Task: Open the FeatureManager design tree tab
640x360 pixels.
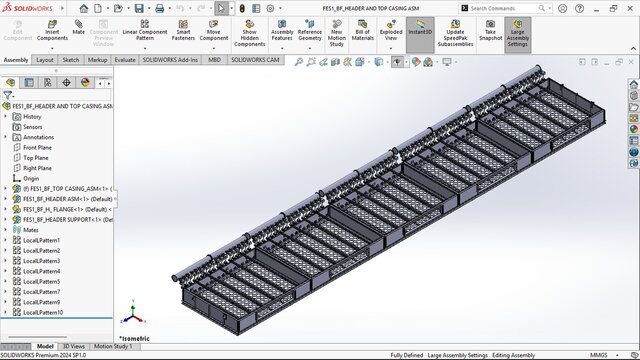Action: (x=10, y=82)
